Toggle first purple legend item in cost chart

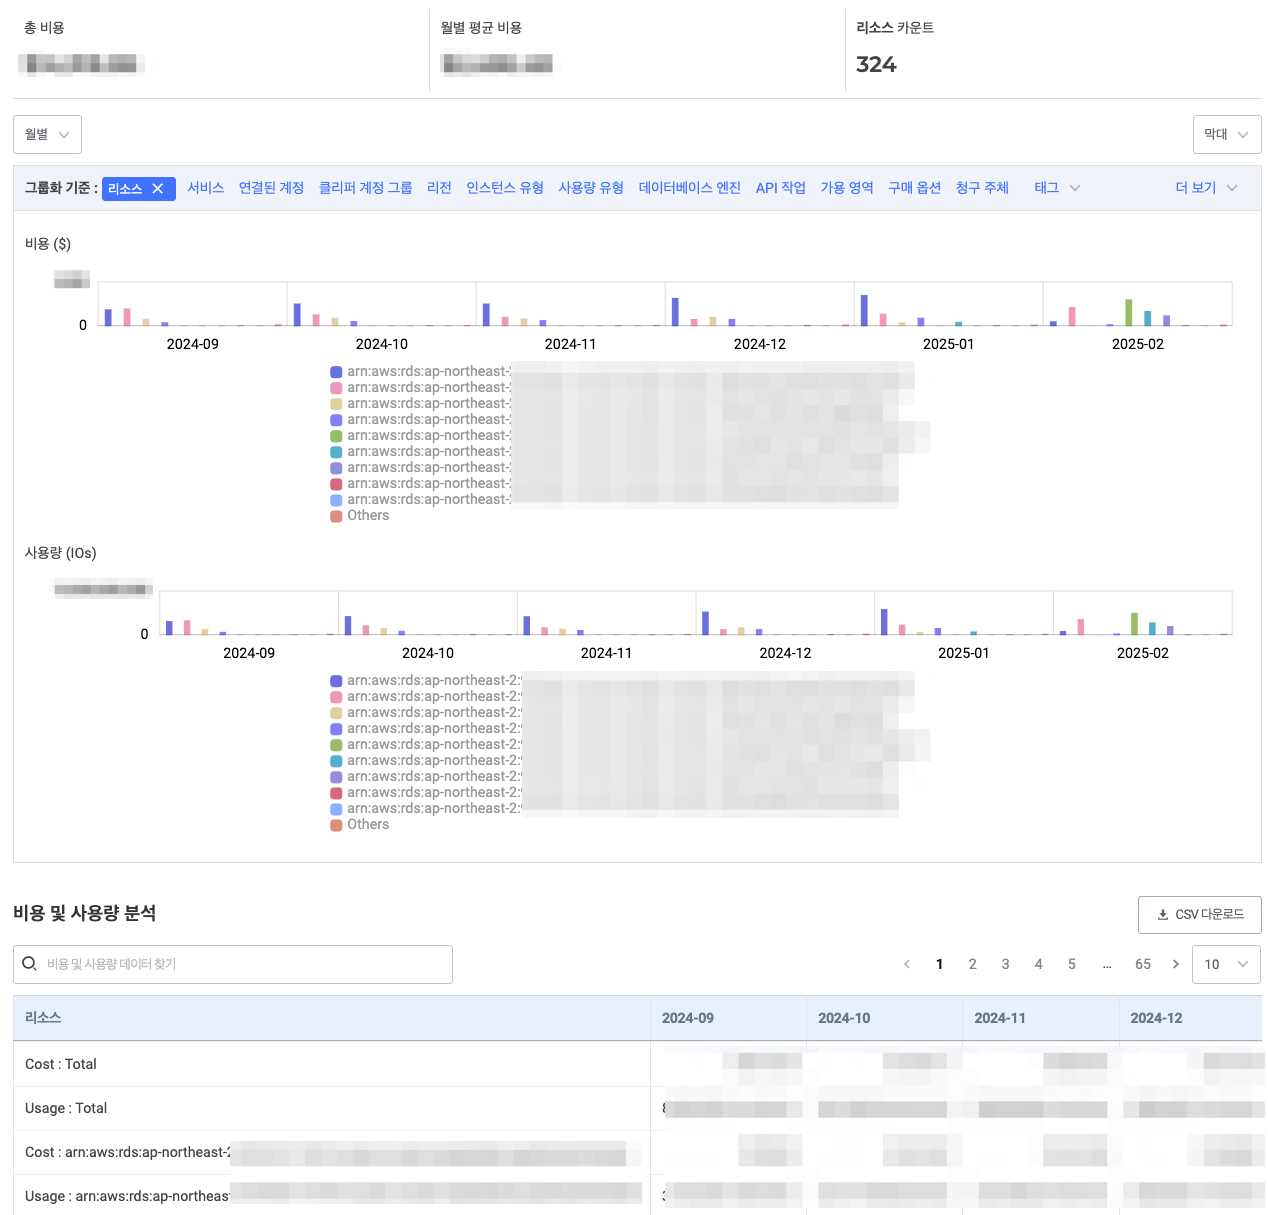coord(420,372)
